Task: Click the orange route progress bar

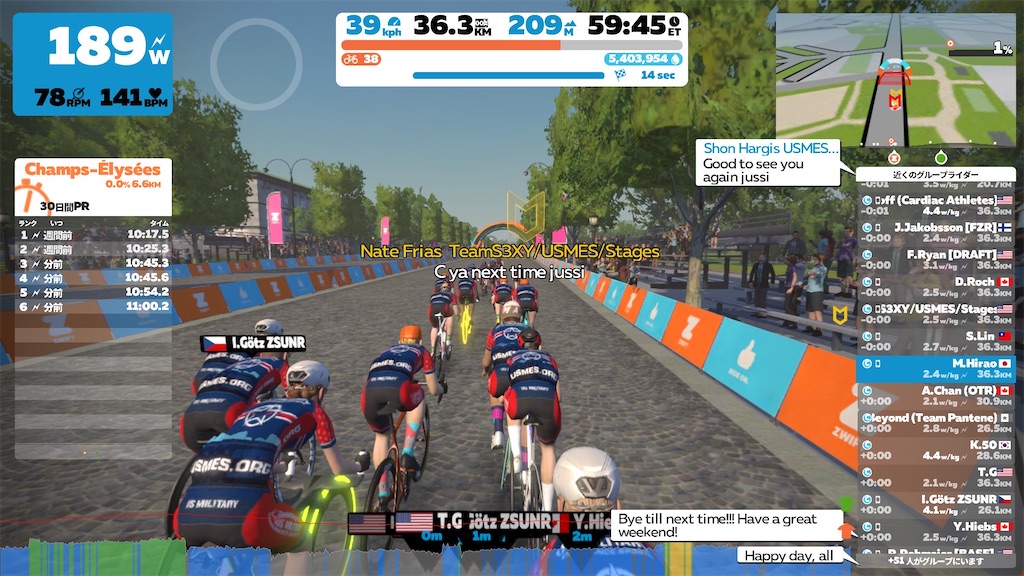Action: pyautogui.click(x=511, y=45)
